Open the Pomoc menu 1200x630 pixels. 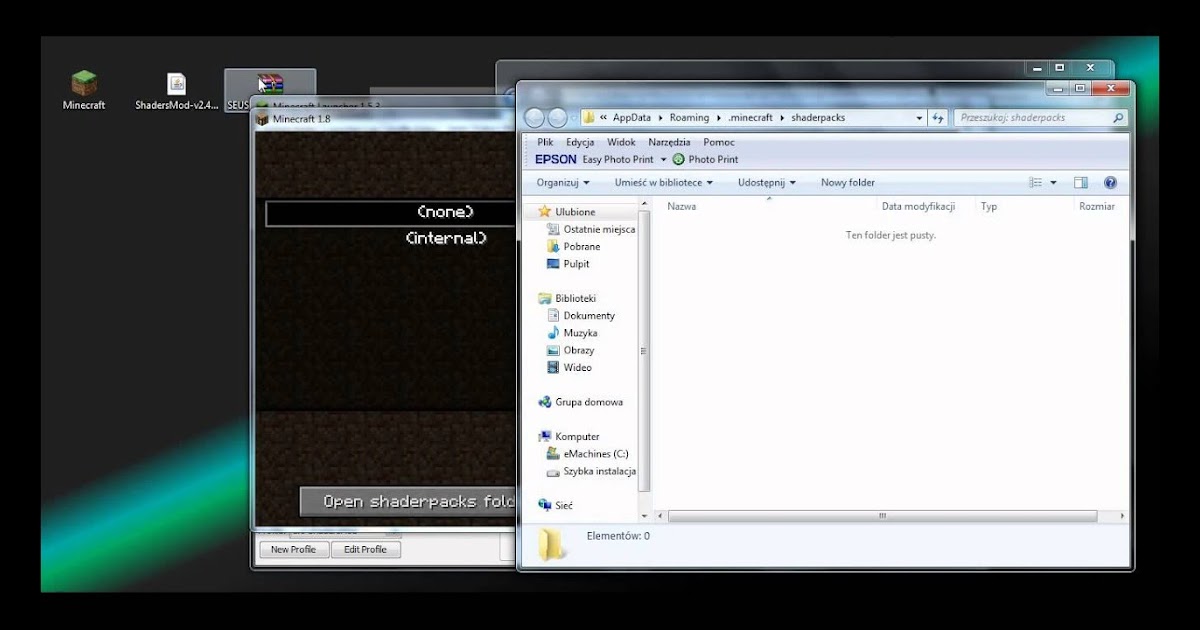pos(719,143)
